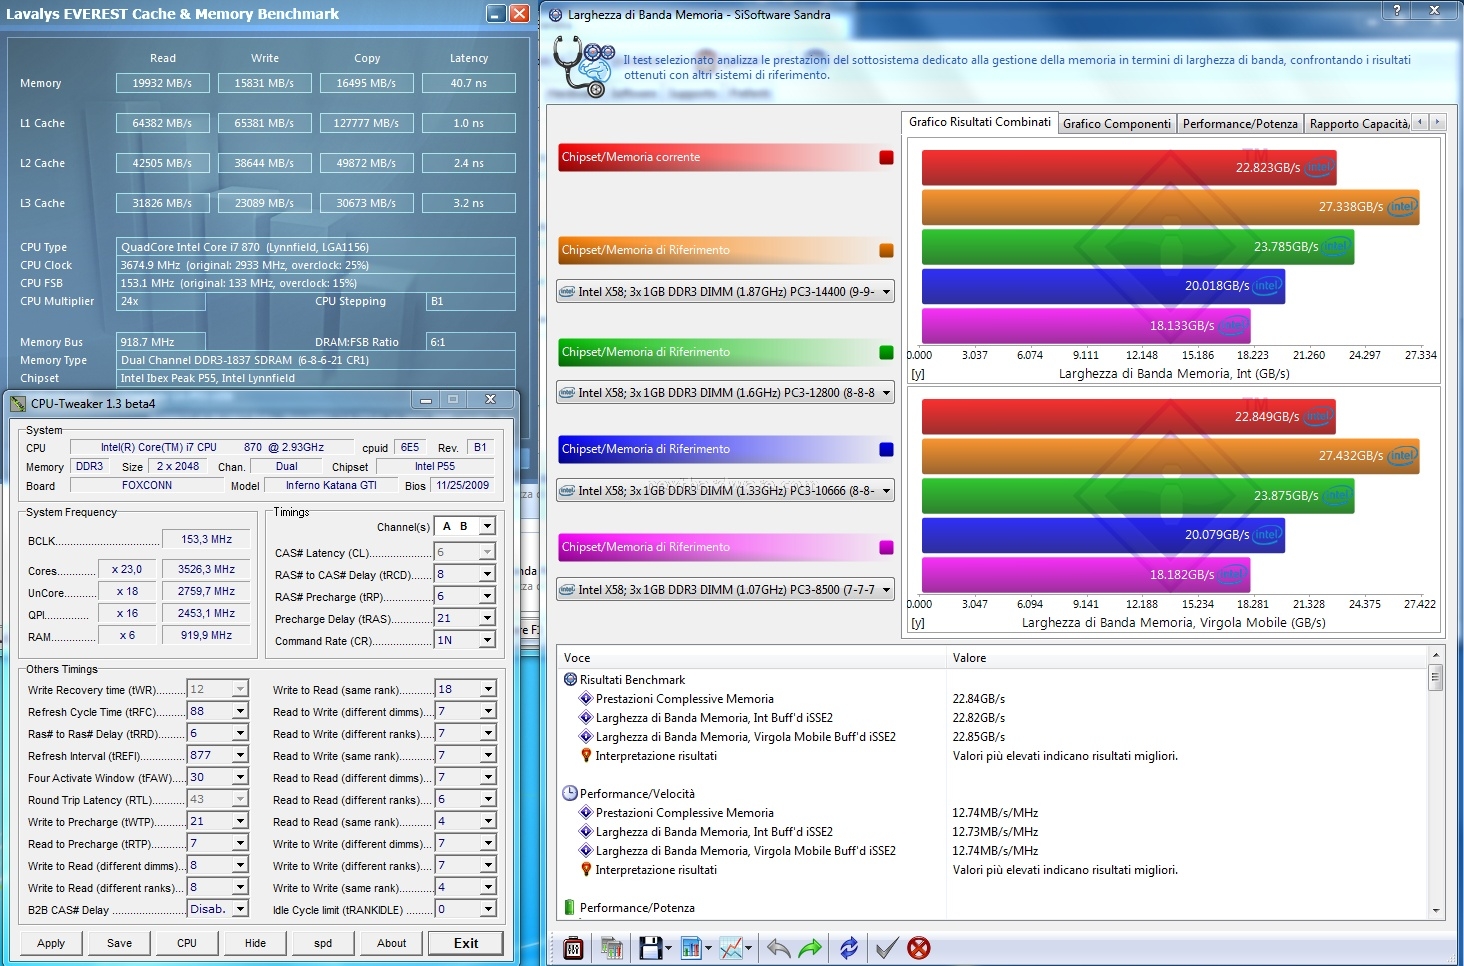Click the Performance/Potenza green icon
Screen dimensions: 1464x966
click(570, 907)
